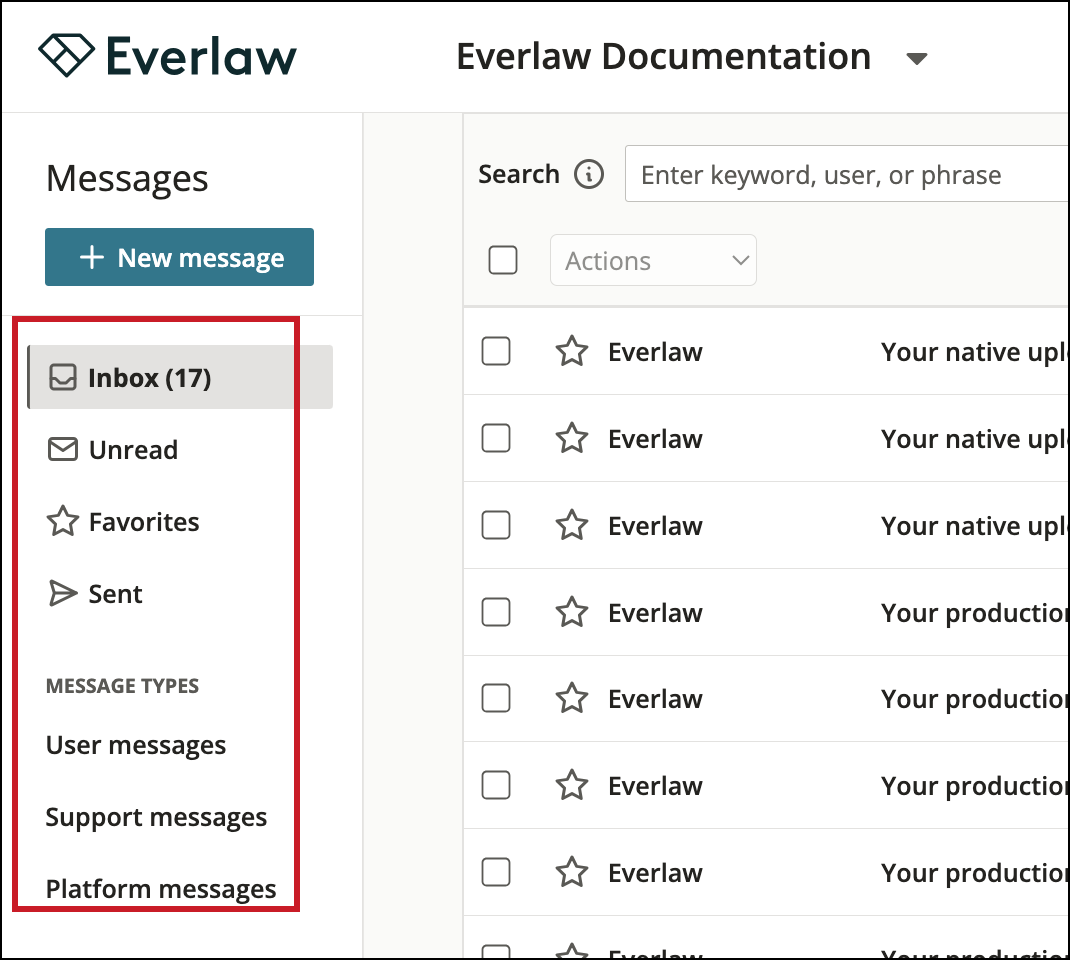Check the second 'Your native upl' row checkbox
The width and height of the screenshot is (1070, 960).
[496, 438]
